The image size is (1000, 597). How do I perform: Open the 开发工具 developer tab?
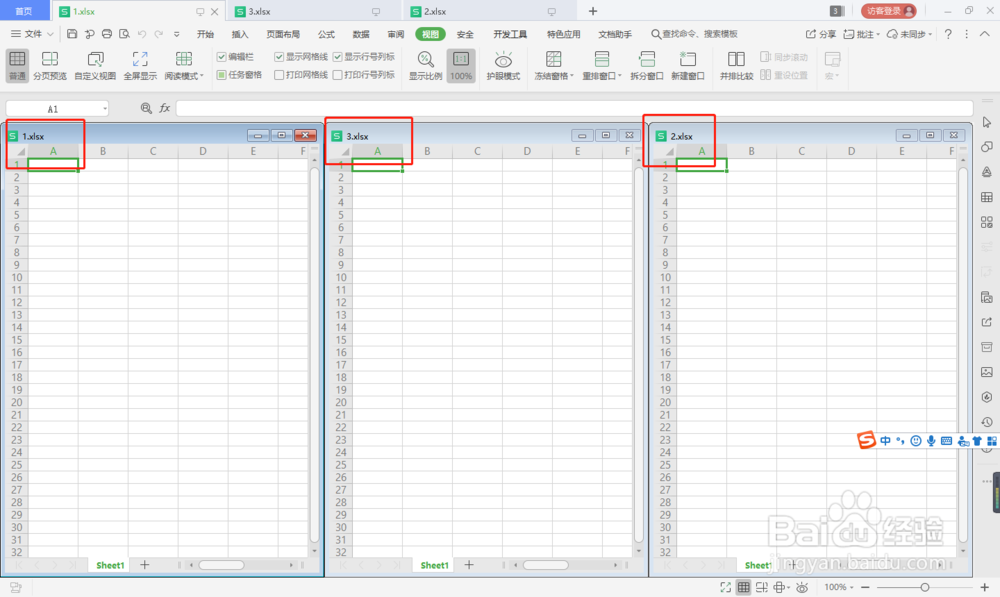pos(510,34)
